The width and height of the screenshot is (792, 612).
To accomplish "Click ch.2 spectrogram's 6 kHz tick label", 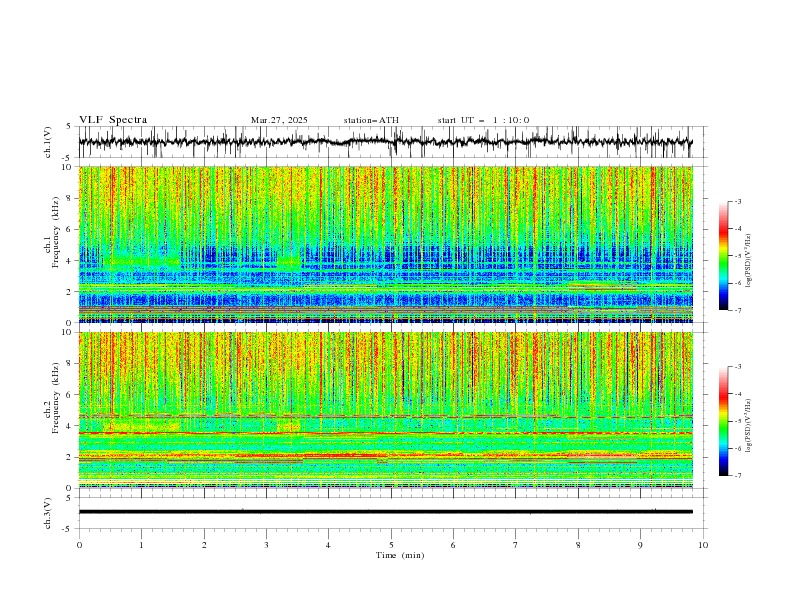I will 70,395.
